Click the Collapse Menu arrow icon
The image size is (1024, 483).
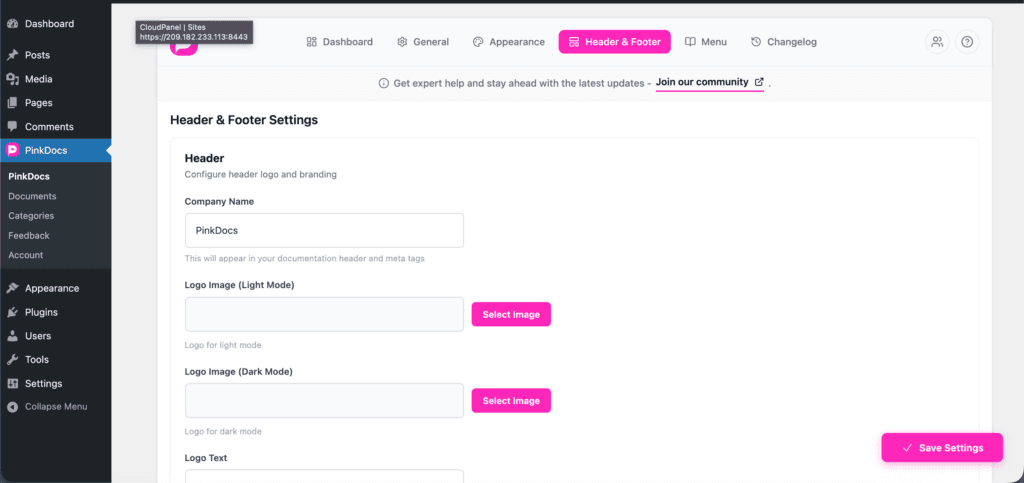click(x=12, y=407)
